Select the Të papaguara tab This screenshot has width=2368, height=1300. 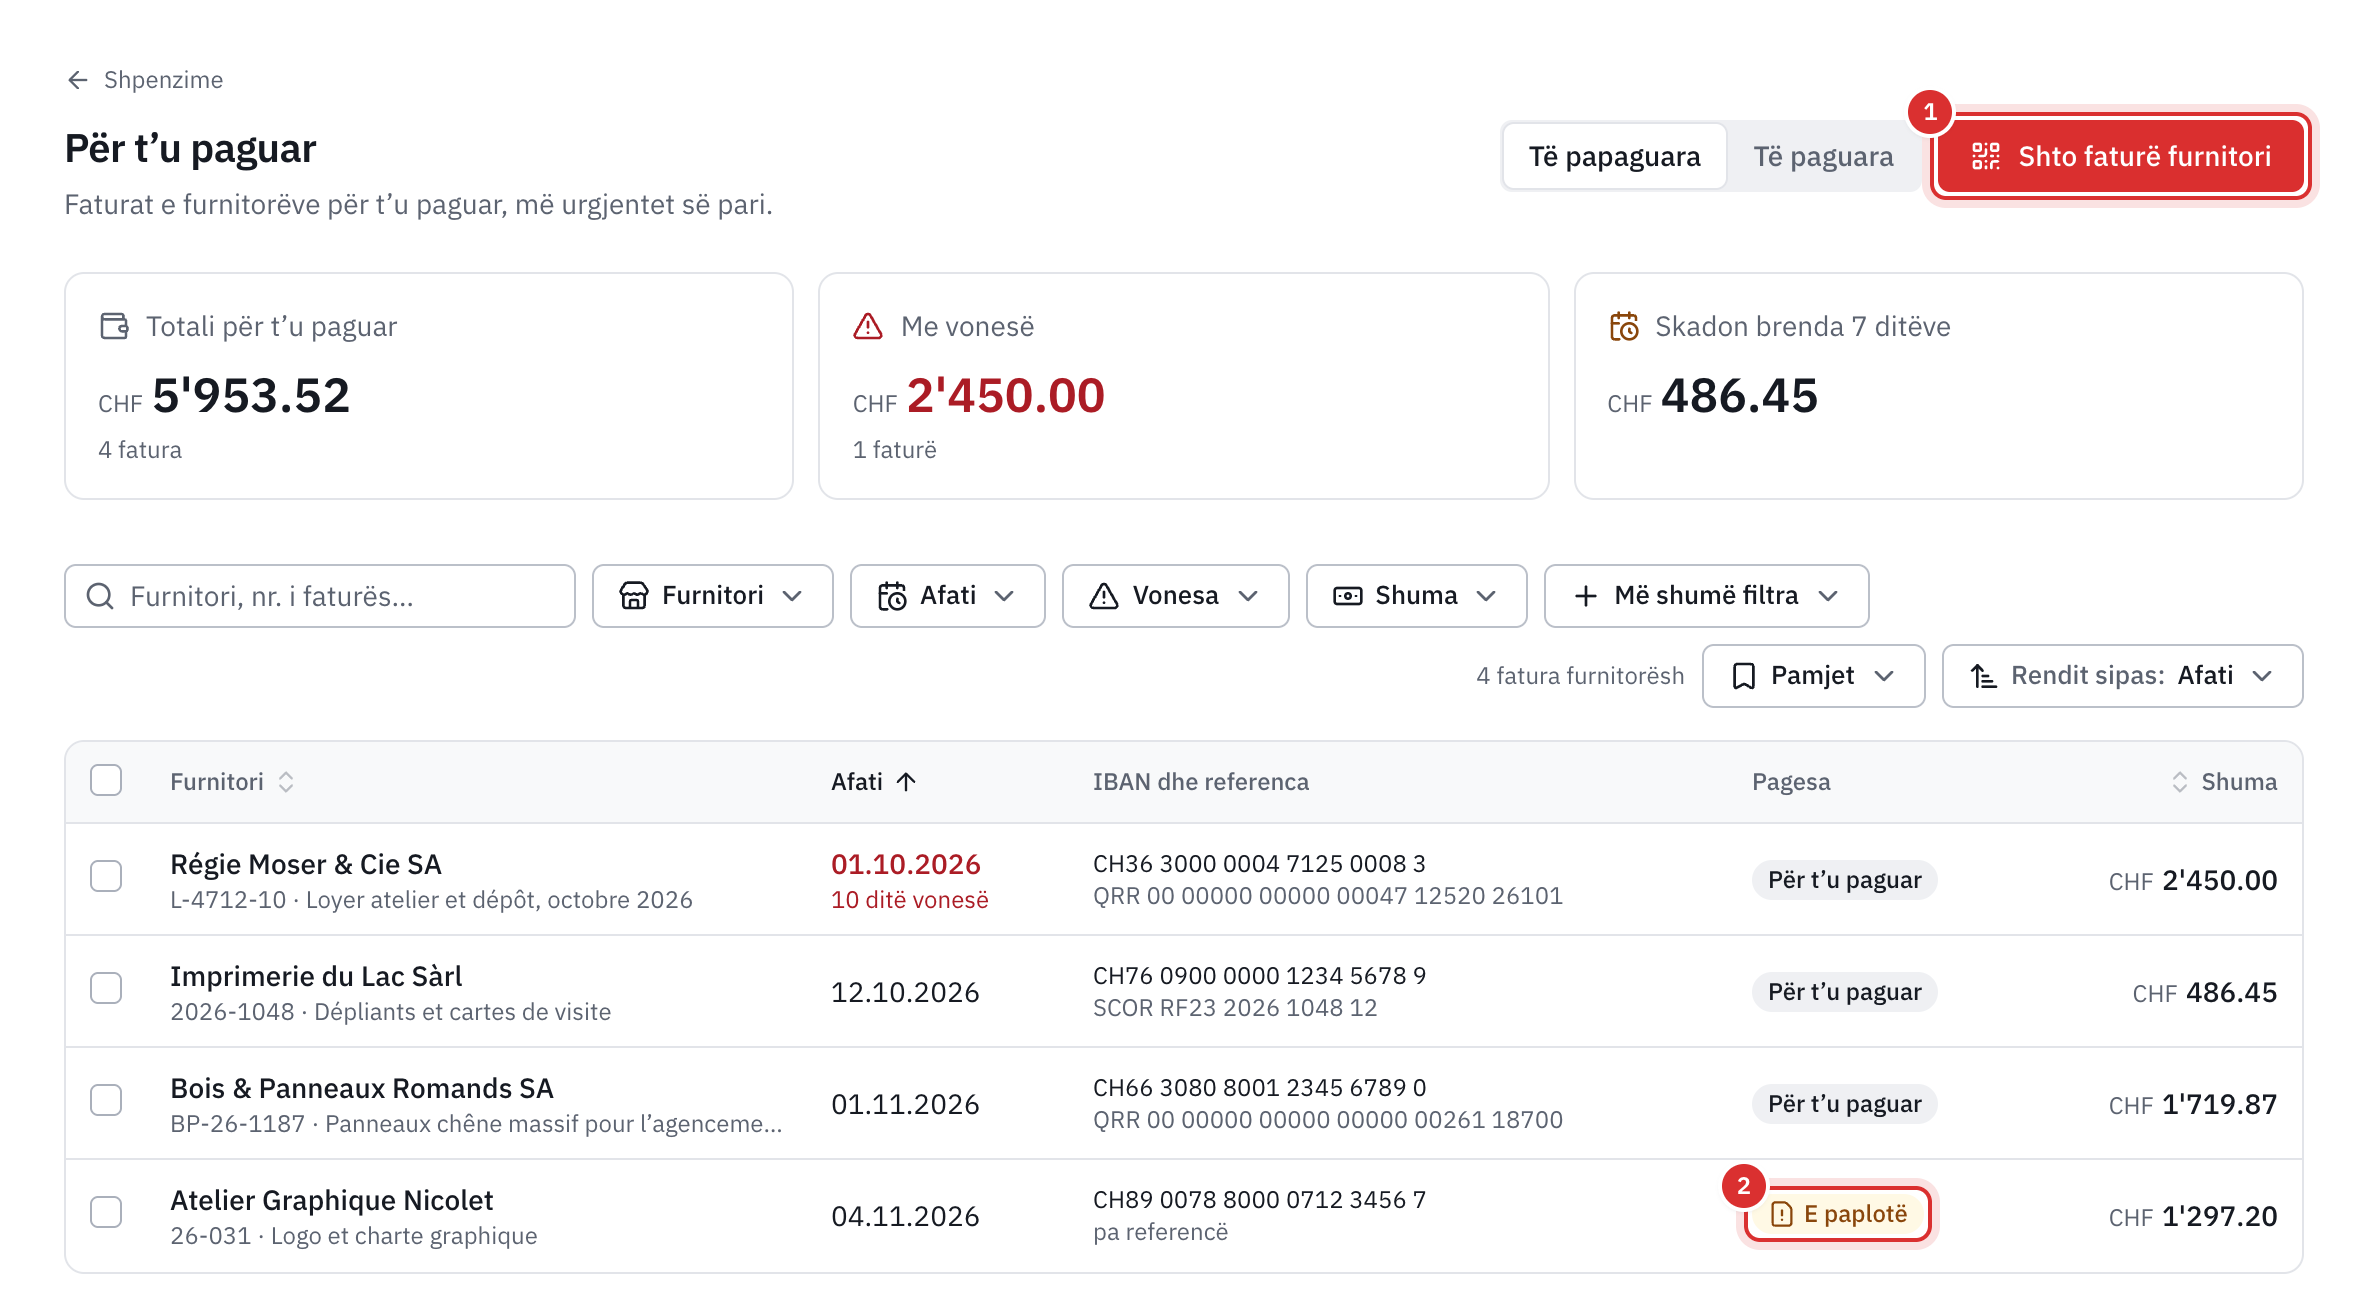pyautogui.click(x=1614, y=156)
